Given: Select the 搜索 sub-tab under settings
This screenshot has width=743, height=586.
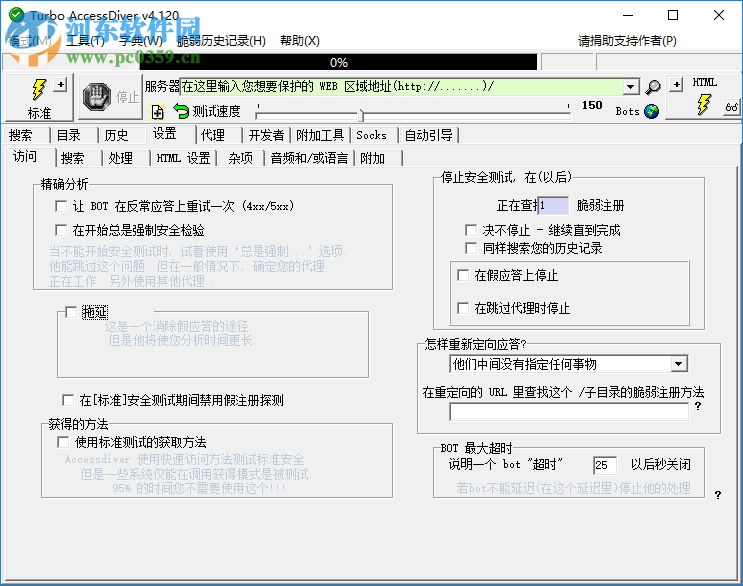Looking at the screenshot, I should [x=78, y=158].
